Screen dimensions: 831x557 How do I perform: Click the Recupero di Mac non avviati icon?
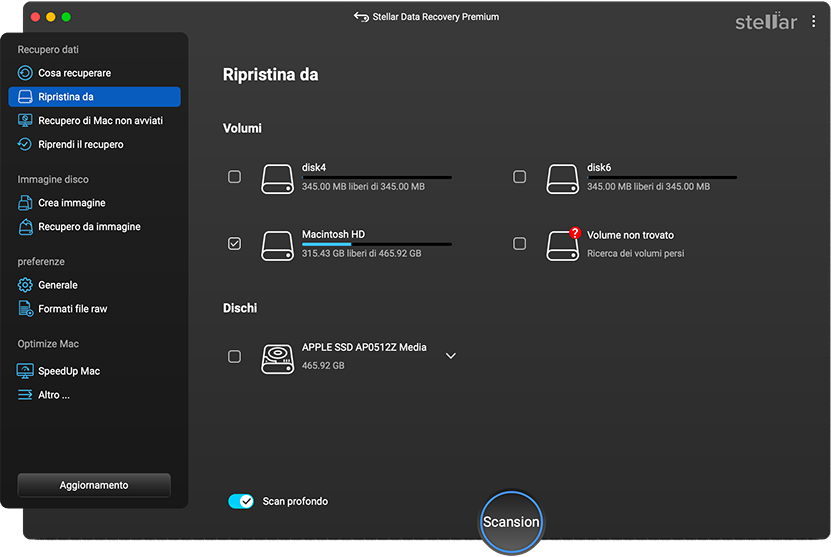25,120
